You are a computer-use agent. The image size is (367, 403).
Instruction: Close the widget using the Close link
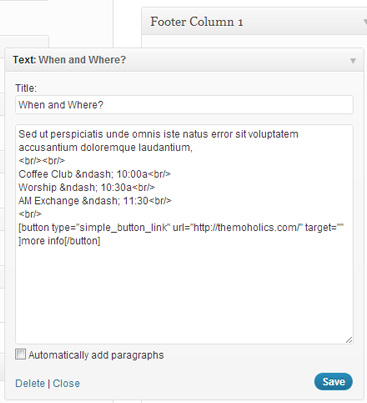(x=66, y=383)
